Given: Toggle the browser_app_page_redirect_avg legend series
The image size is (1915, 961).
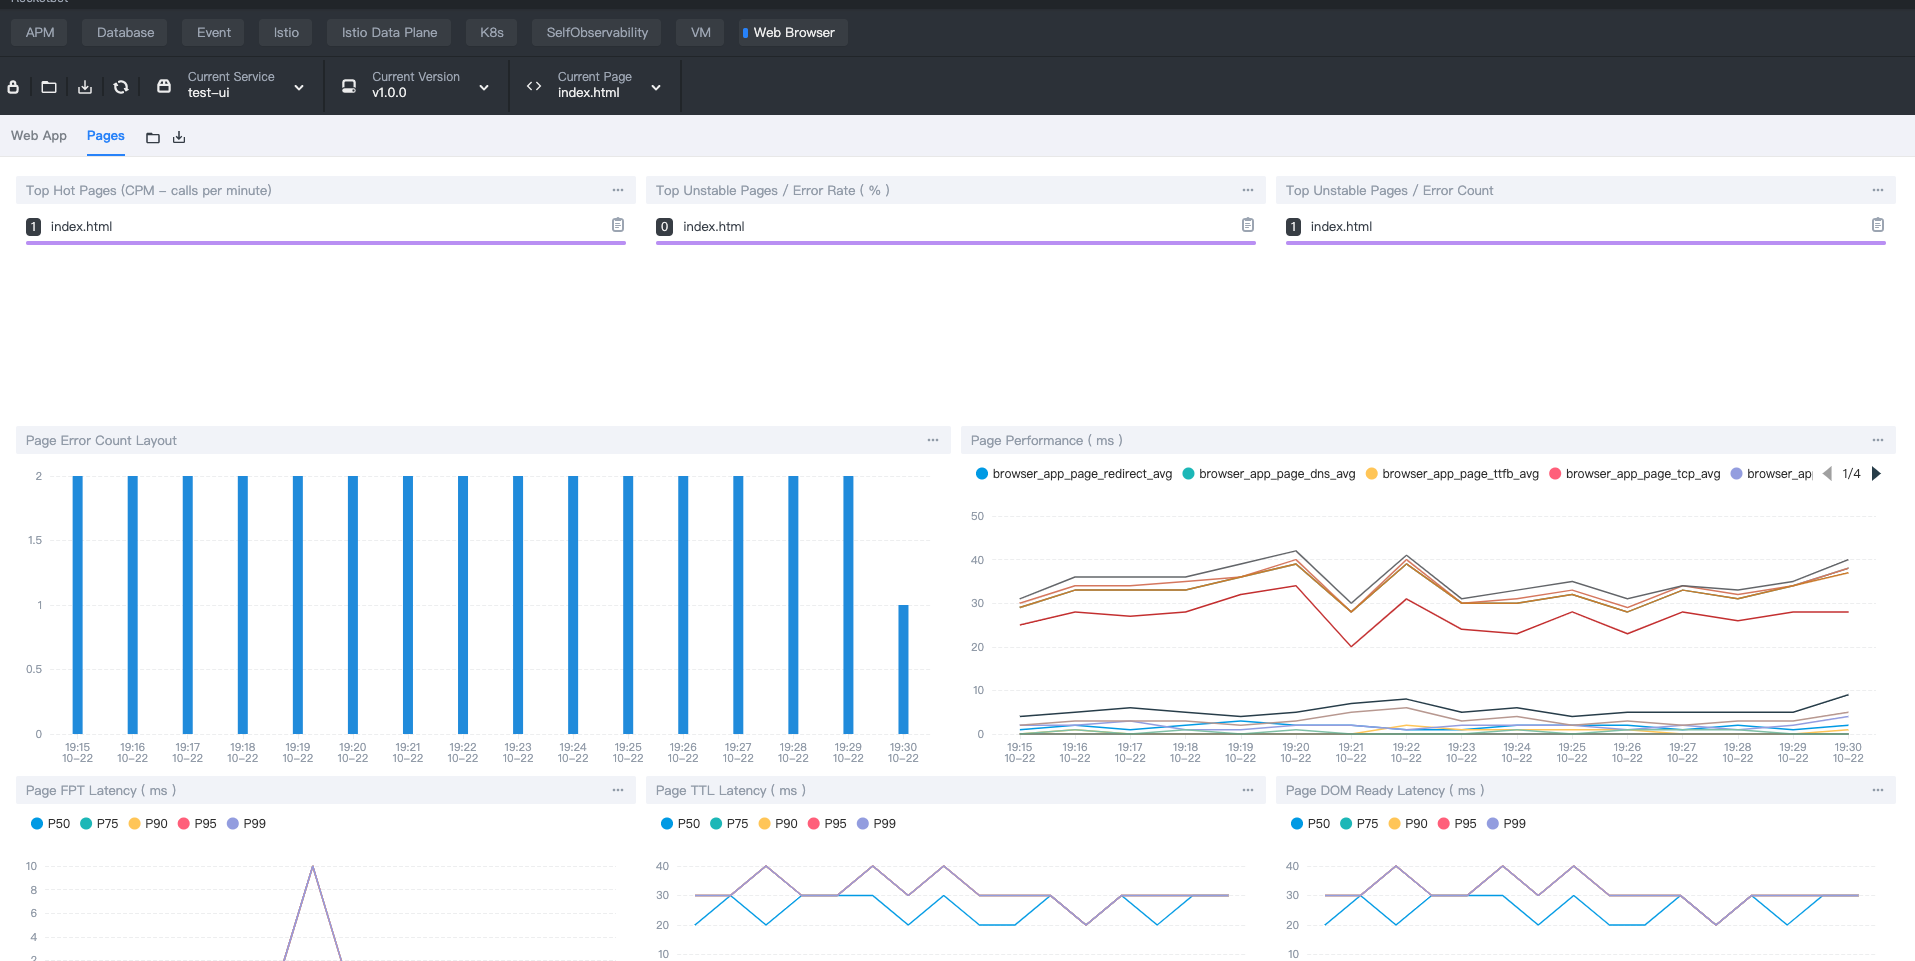Looking at the screenshot, I should coord(1073,474).
